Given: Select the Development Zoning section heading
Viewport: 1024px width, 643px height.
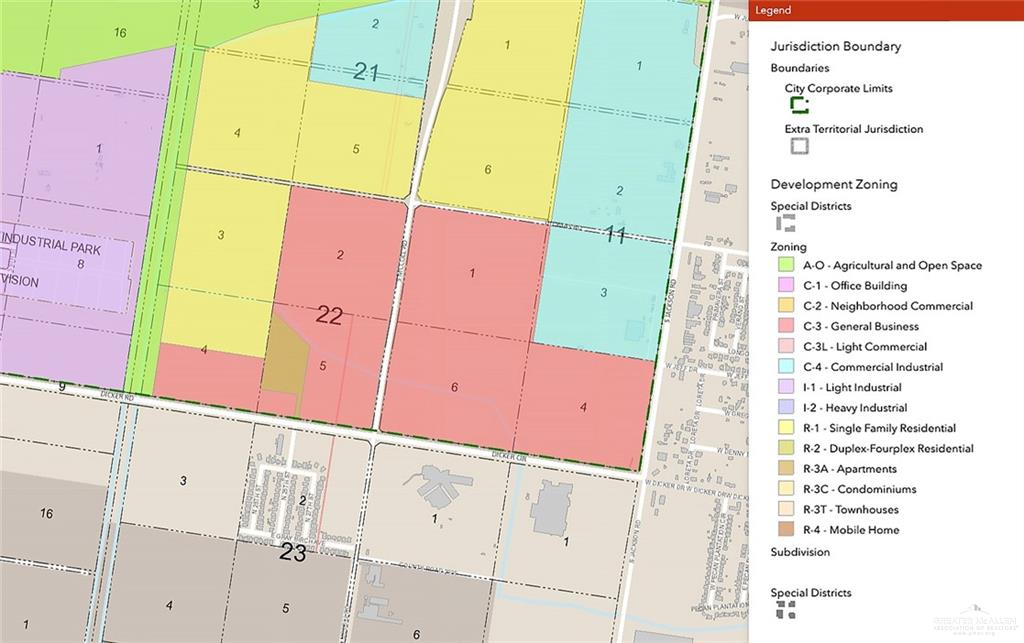Looking at the screenshot, I should (x=834, y=184).
